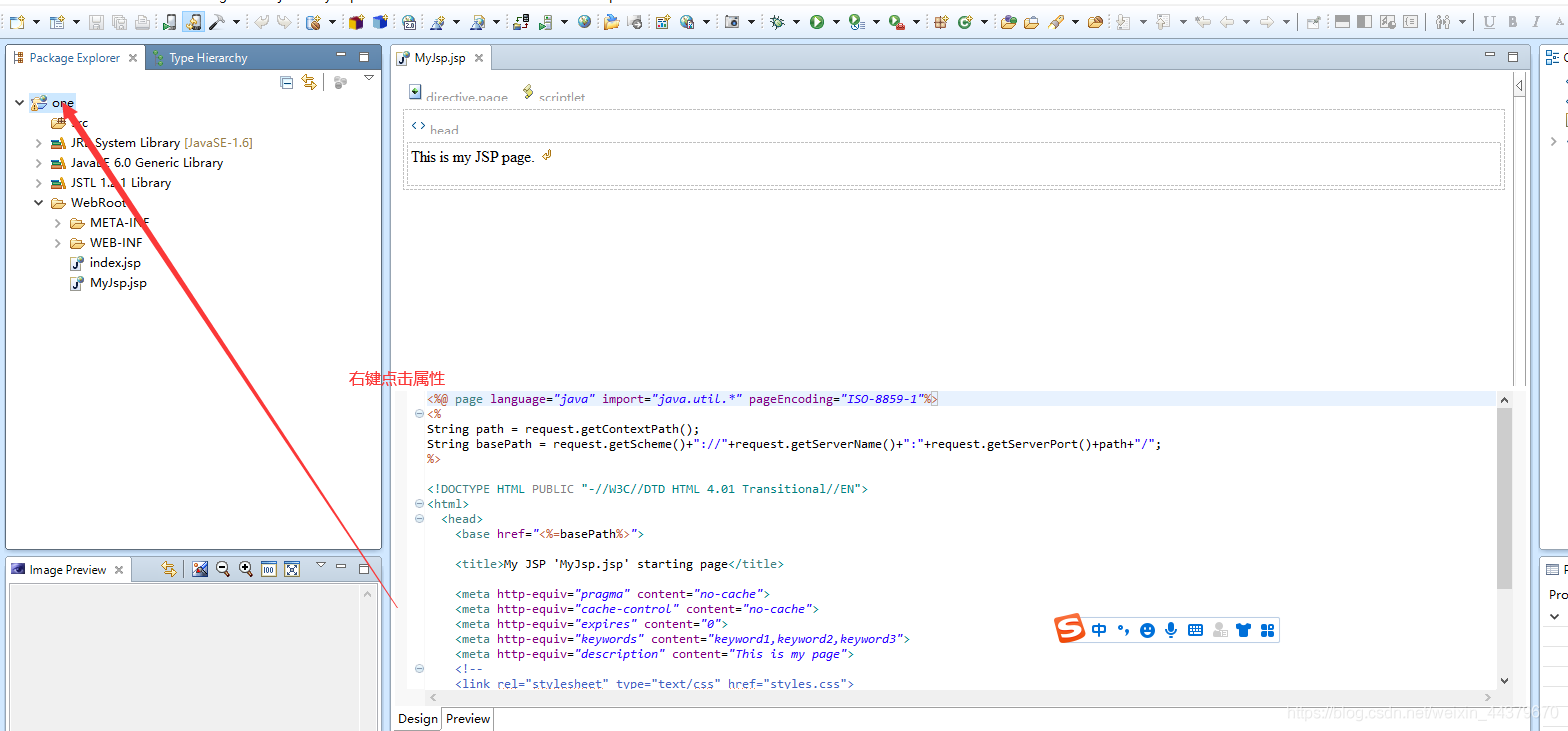1568x731 pixels.
Task: Collapse the 'one' project tree node
Action: pyautogui.click(x=19, y=103)
